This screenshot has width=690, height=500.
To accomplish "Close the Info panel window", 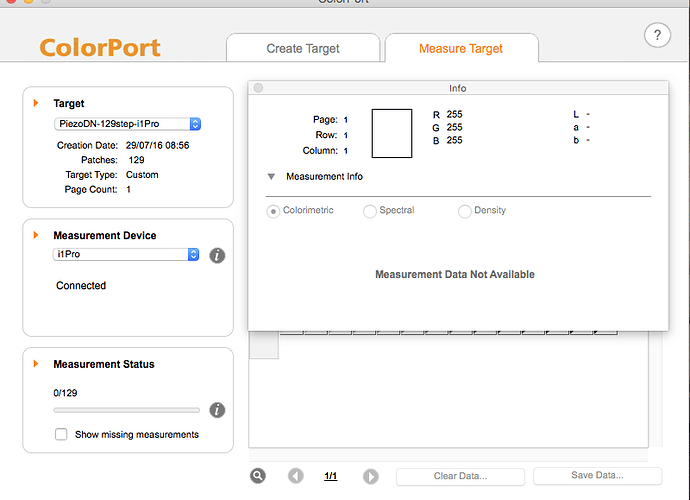I will pos(258,88).
